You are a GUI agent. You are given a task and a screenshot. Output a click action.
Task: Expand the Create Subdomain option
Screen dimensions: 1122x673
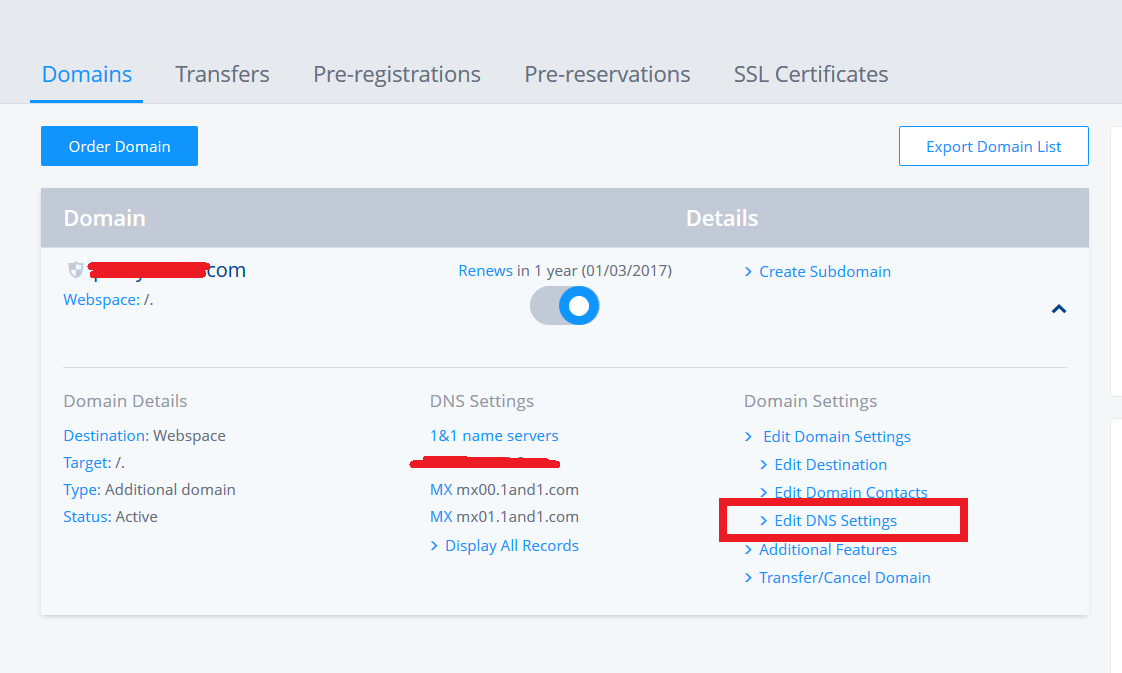pyautogui.click(x=824, y=271)
